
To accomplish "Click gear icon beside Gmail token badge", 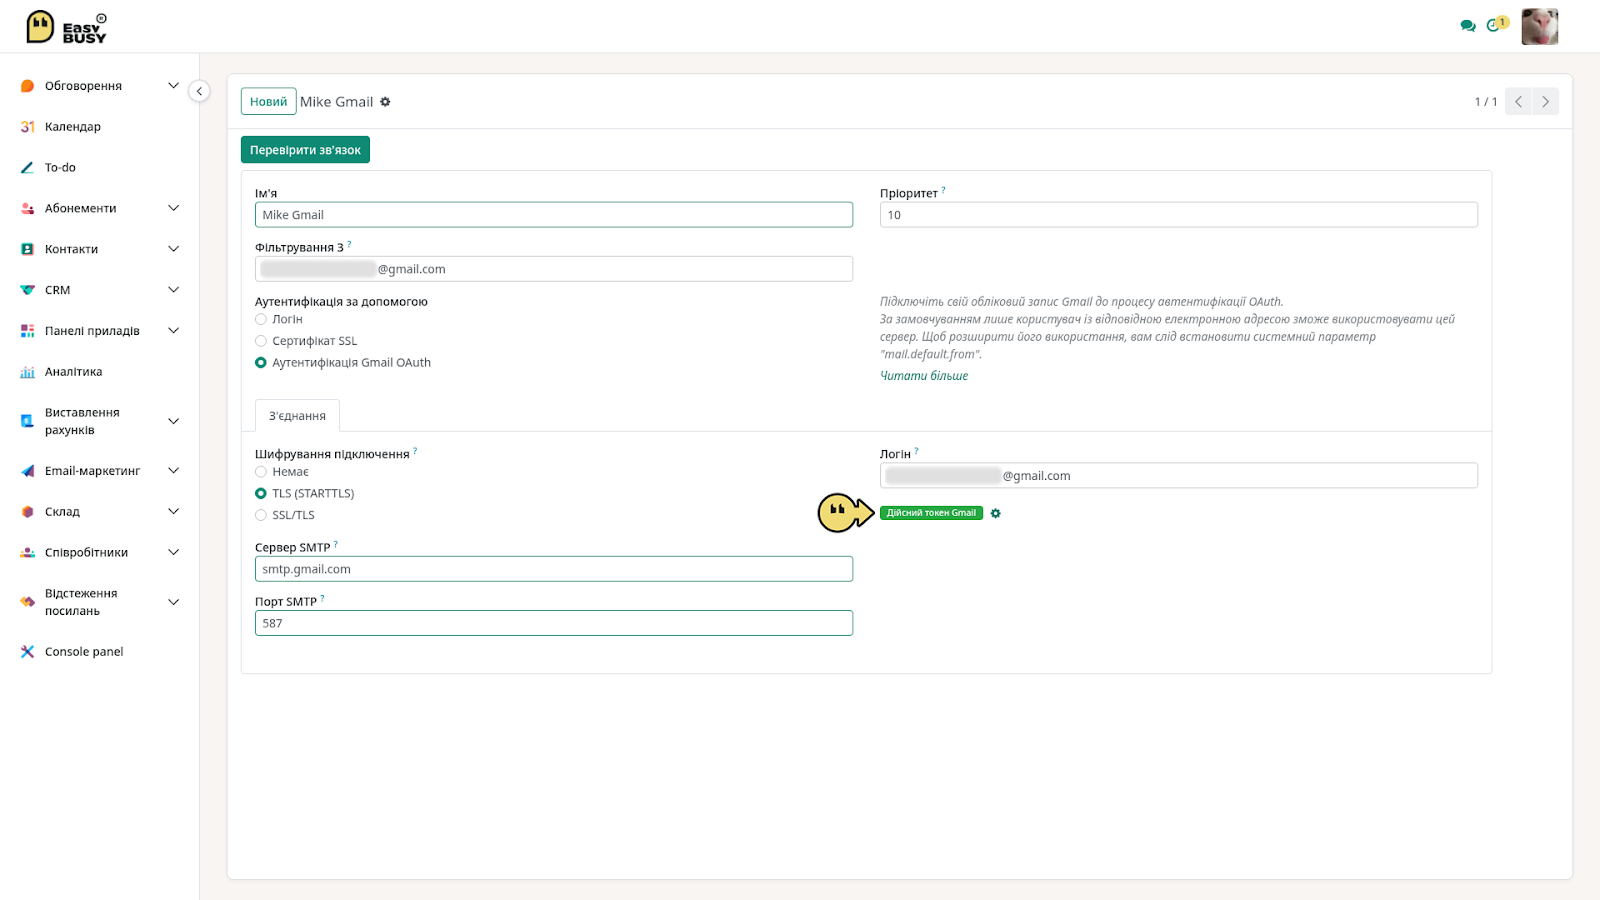I will (996, 513).
